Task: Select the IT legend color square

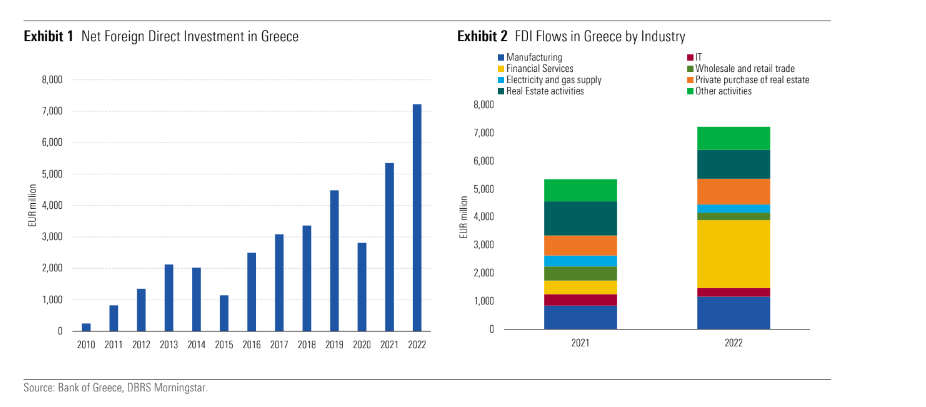Action: (x=677, y=58)
